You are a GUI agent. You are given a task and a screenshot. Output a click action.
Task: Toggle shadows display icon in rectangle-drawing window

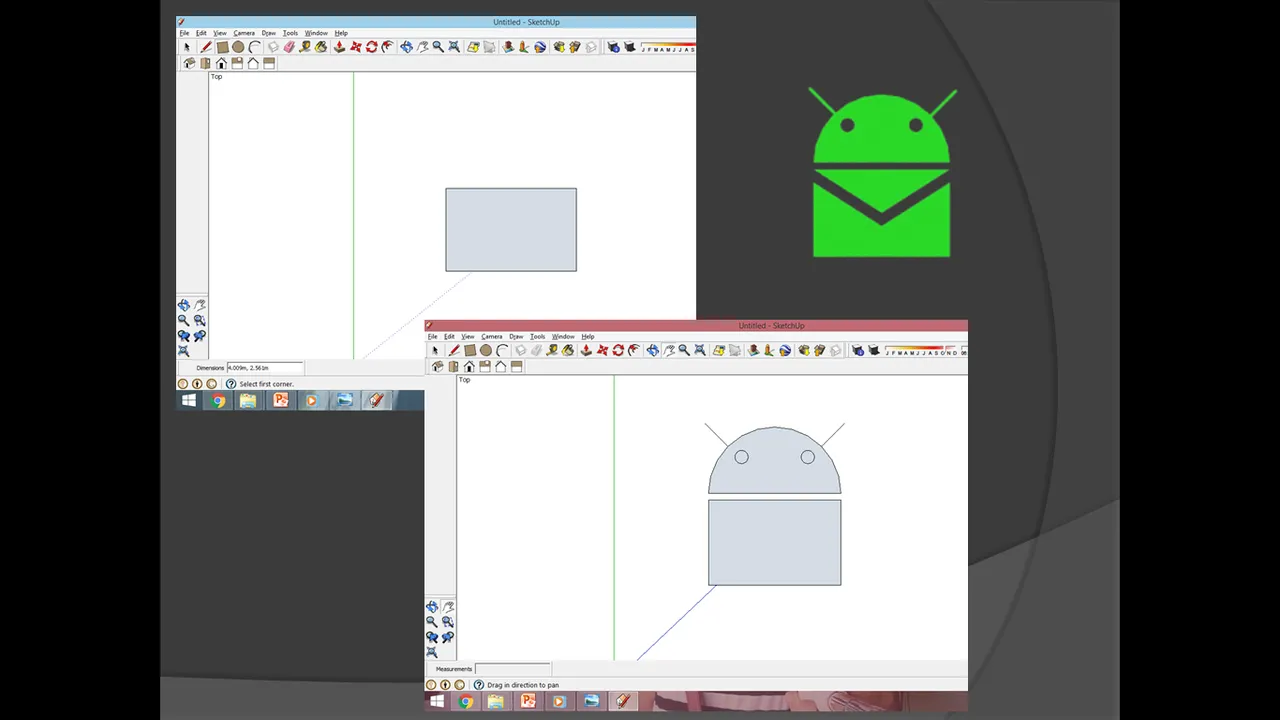tap(629, 47)
